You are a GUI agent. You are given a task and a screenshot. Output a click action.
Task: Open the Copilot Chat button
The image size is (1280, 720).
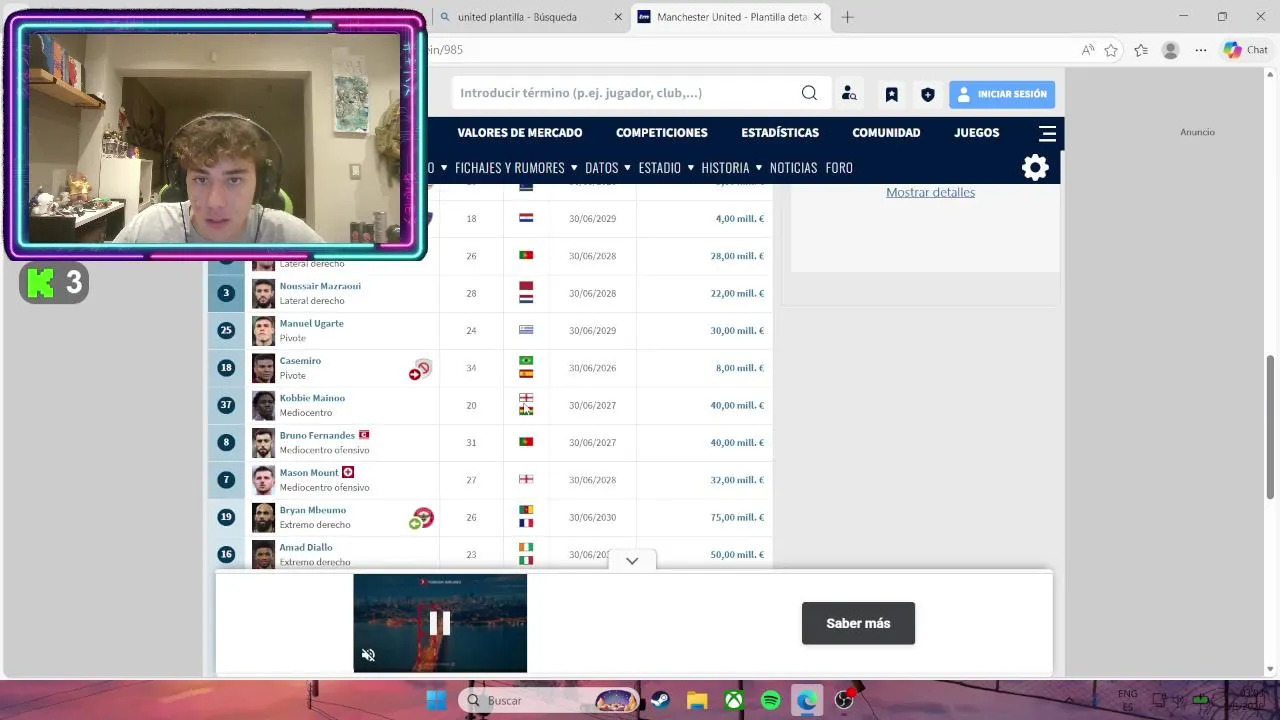(x=1246, y=50)
